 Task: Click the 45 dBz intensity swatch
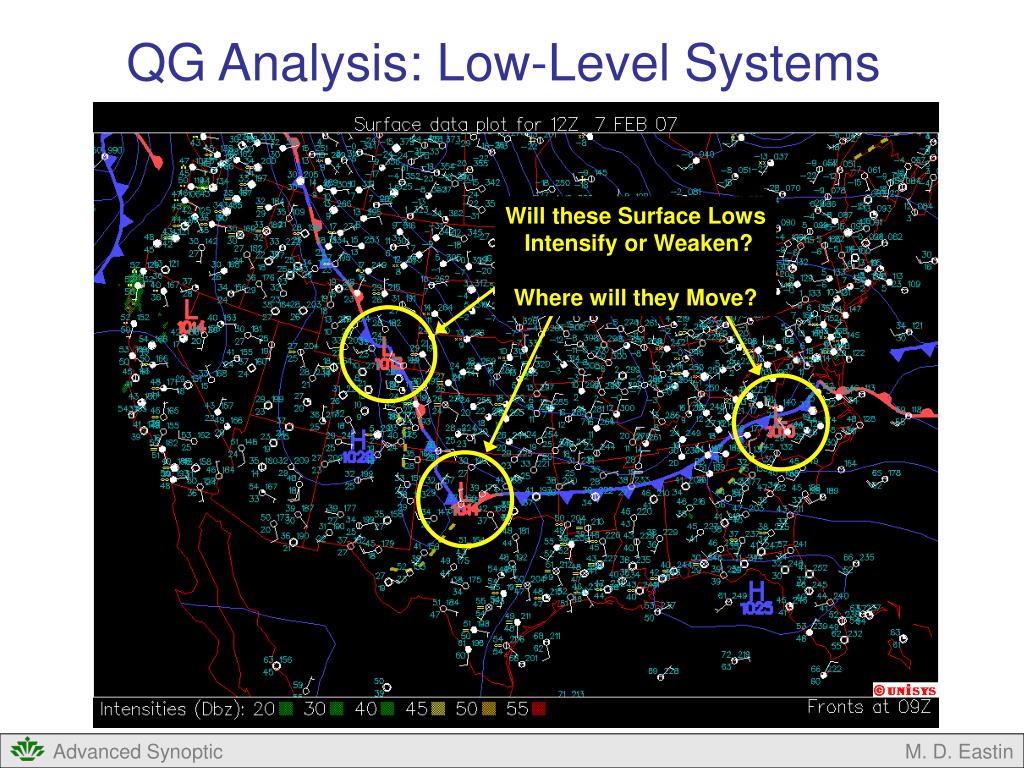[438, 709]
